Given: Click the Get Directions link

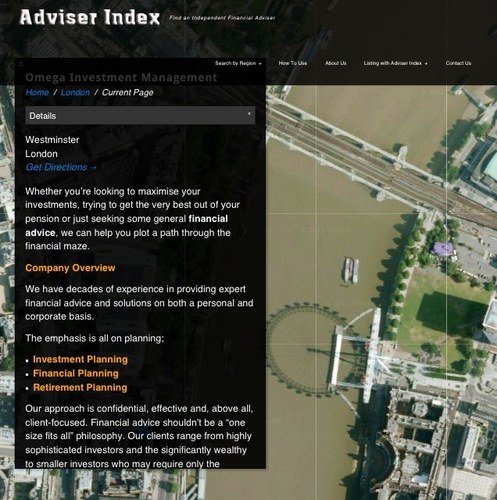Looking at the screenshot, I should tap(61, 167).
